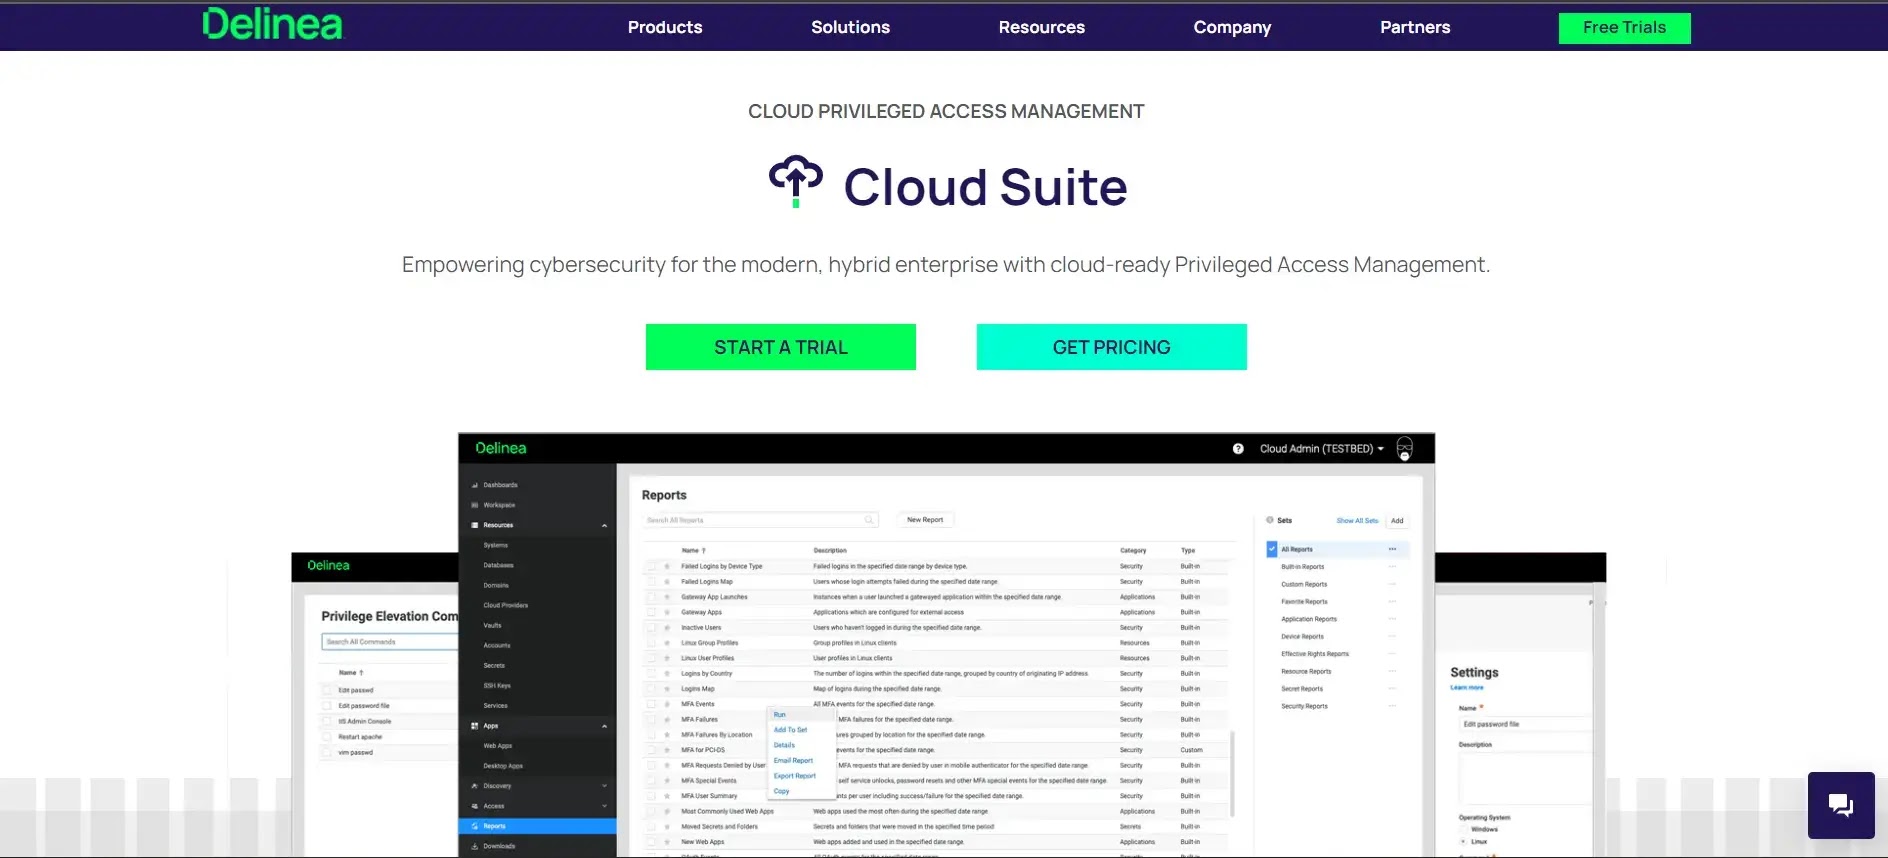1888x858 pixels.
Task: Check the Edit passwd command checkbox
Action: point(327,690)
